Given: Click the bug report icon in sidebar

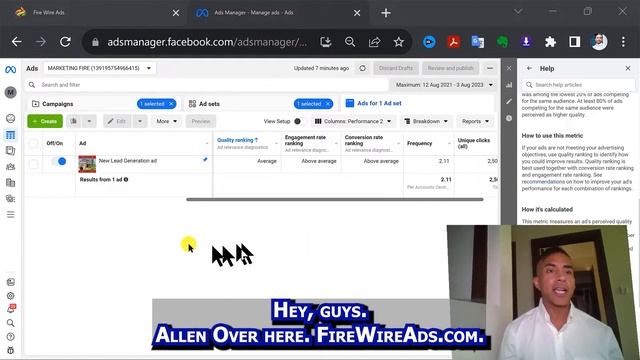Looking at the screenshot, I should pyautogui.click(x=11, y=350).
